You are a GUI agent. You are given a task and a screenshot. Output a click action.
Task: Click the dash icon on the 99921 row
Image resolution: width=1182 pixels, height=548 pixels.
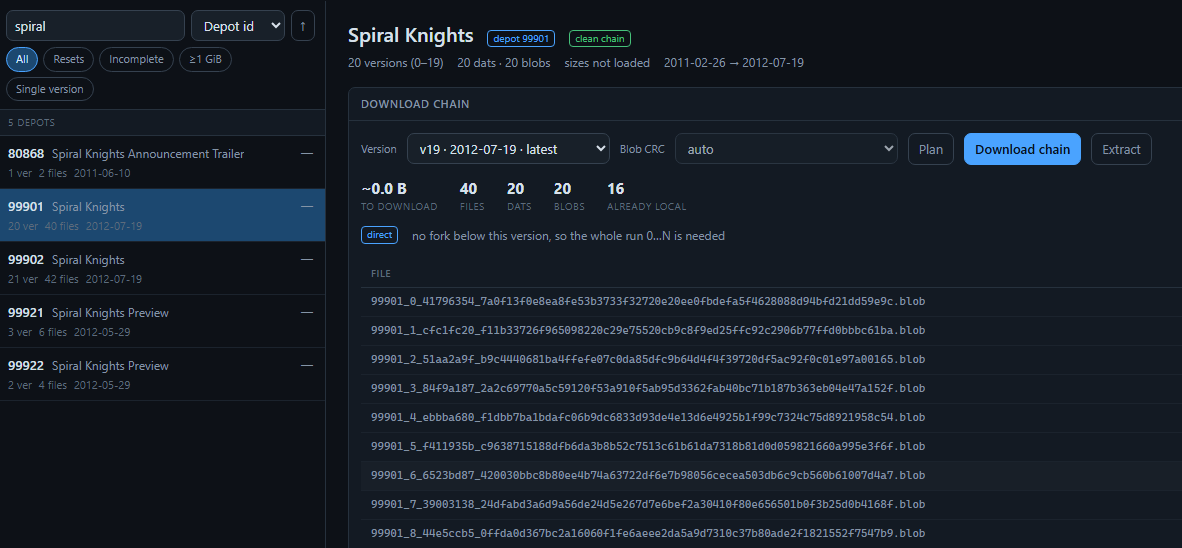click(307, 313)
